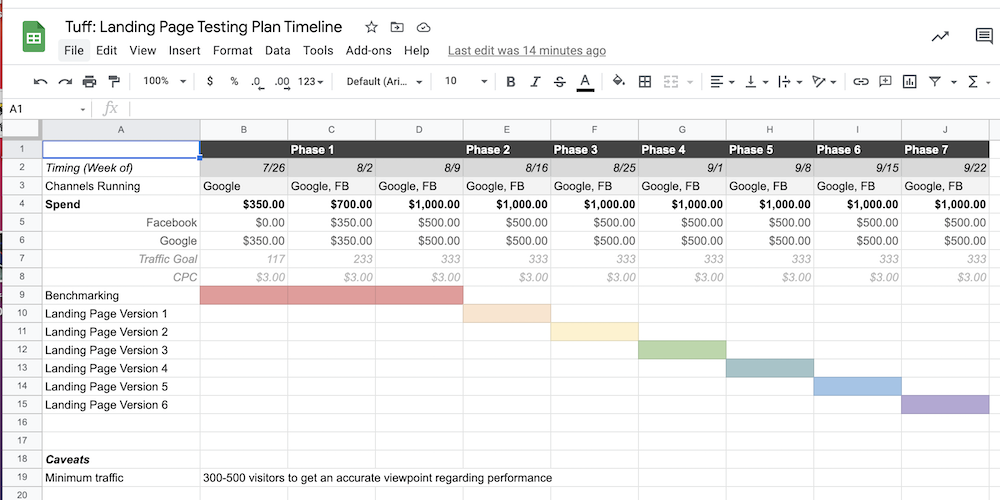Open vertical align dropdown
The width and height of the screenshot is (1000, 500).
(756, 82)
